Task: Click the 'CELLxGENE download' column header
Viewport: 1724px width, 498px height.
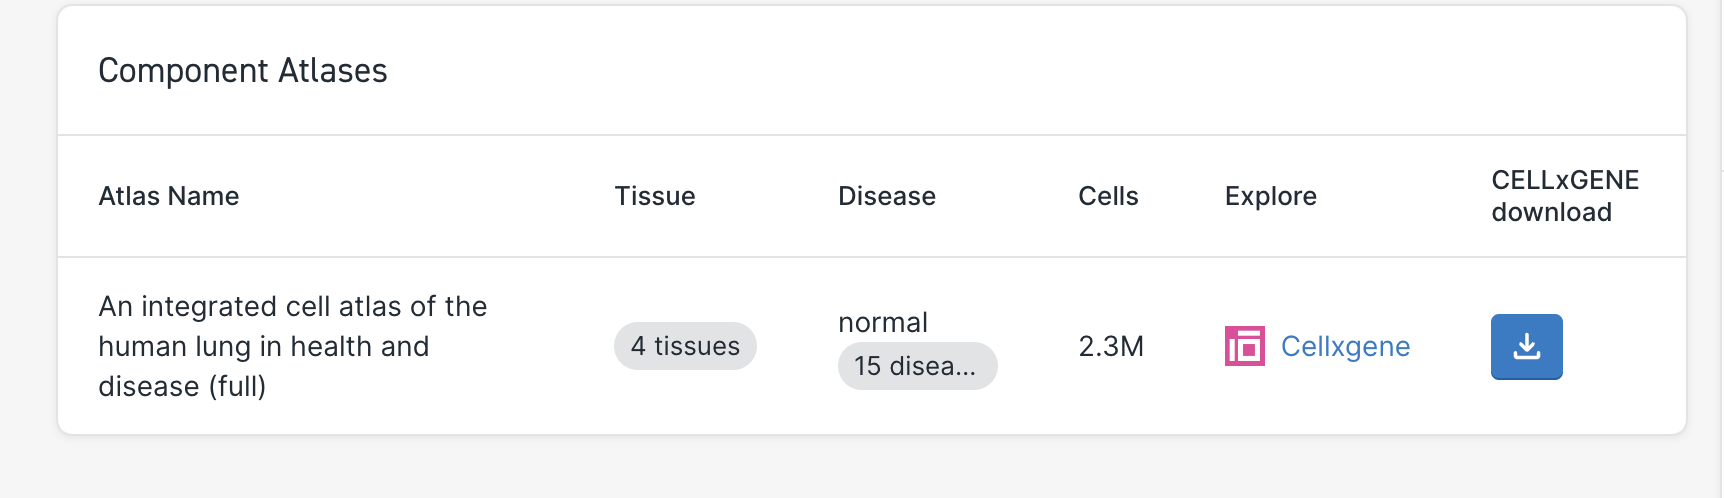Action: click(1564, 196)
